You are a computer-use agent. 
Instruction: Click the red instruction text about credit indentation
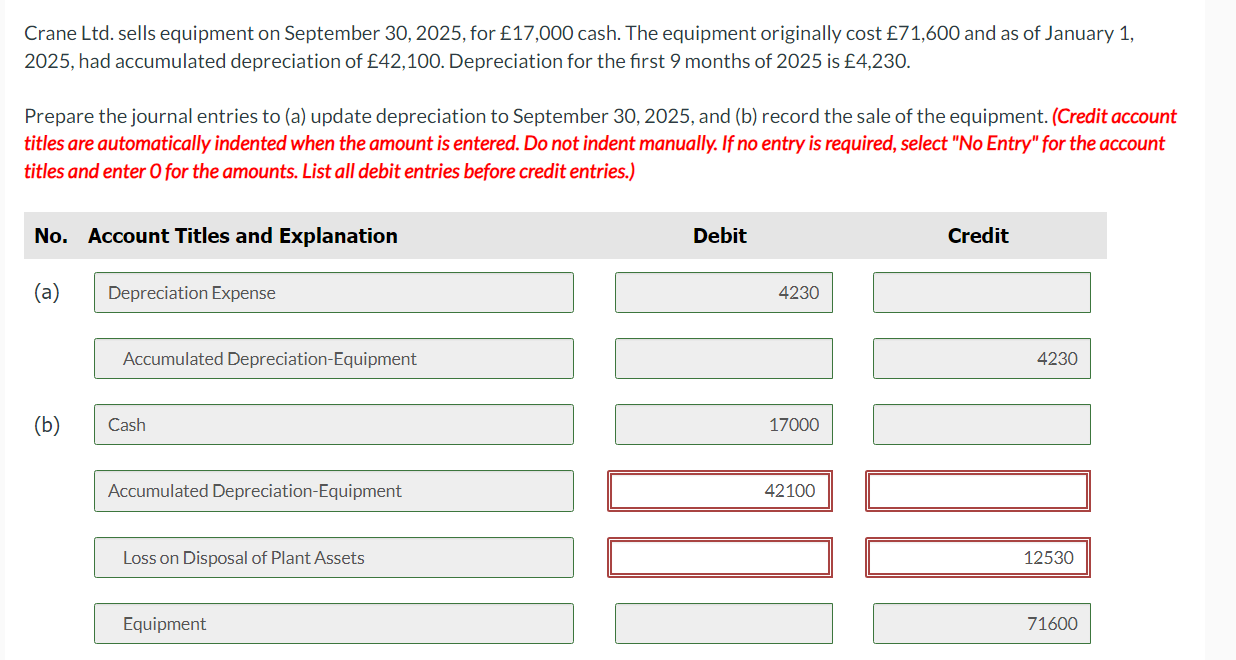coord(600,144)
